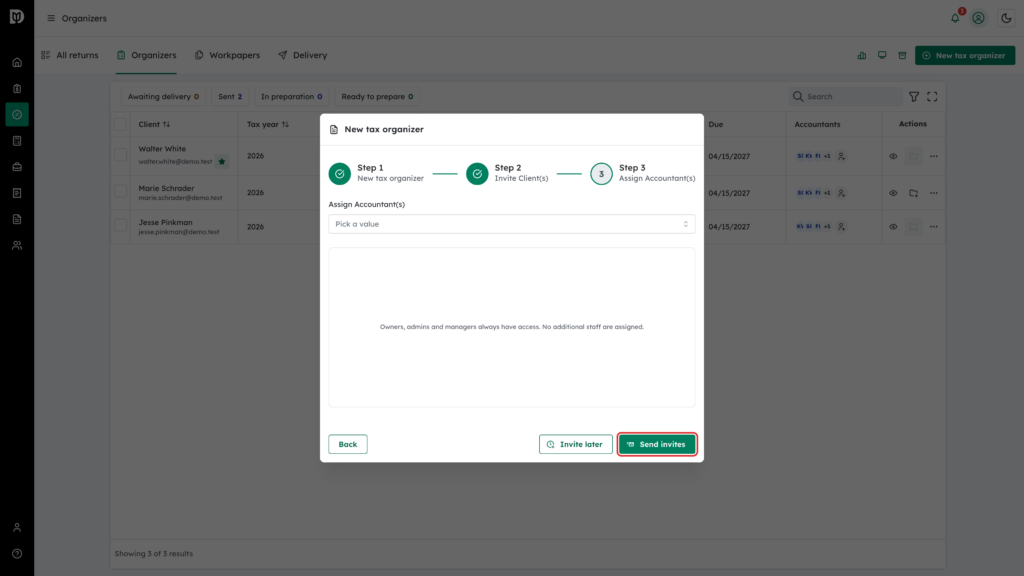Open people group icon in left sidebar

(17, 246)
